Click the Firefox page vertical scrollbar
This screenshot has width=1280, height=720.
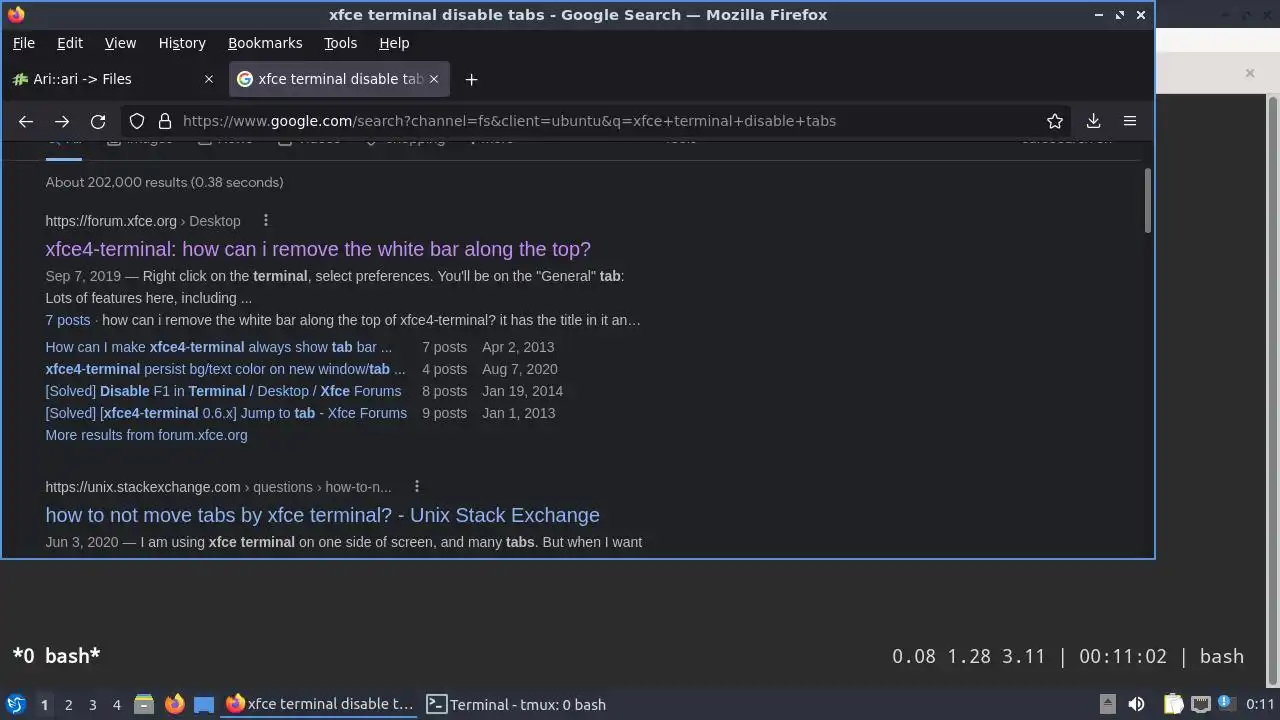[1147, 200]
